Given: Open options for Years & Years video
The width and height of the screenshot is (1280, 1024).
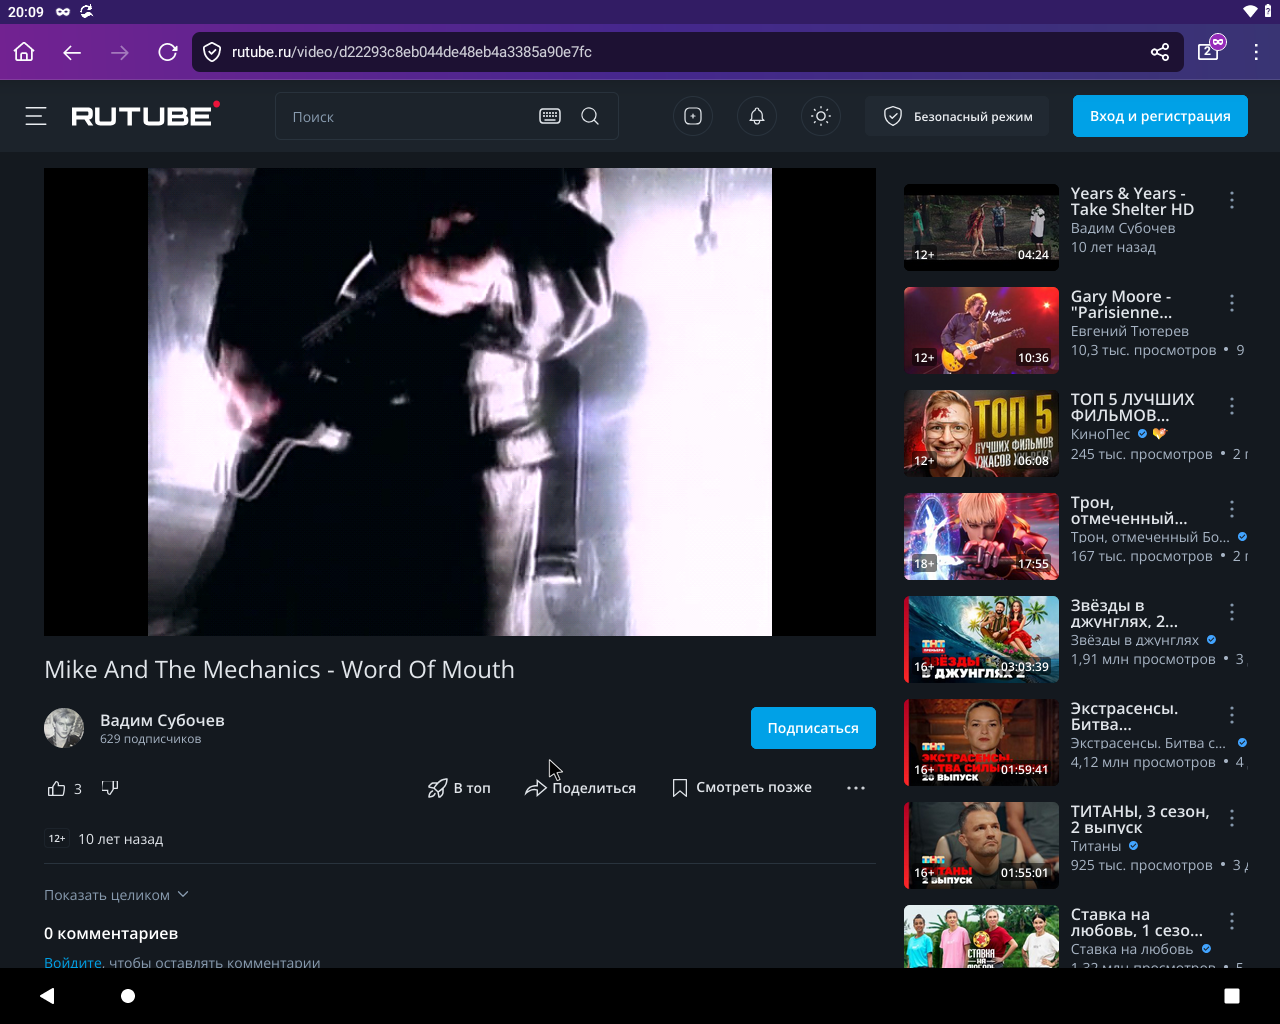Looking at the screenshot, I should 1232,200.
